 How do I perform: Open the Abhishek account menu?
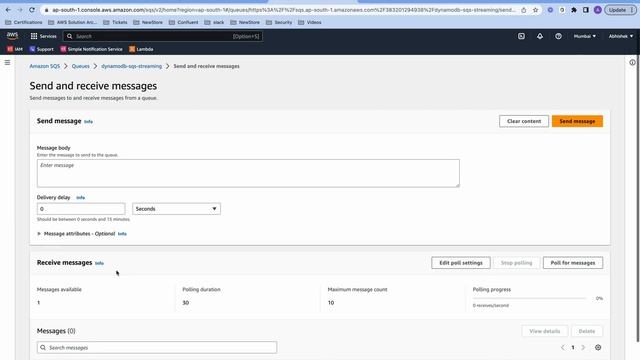[x=621, y=36]
